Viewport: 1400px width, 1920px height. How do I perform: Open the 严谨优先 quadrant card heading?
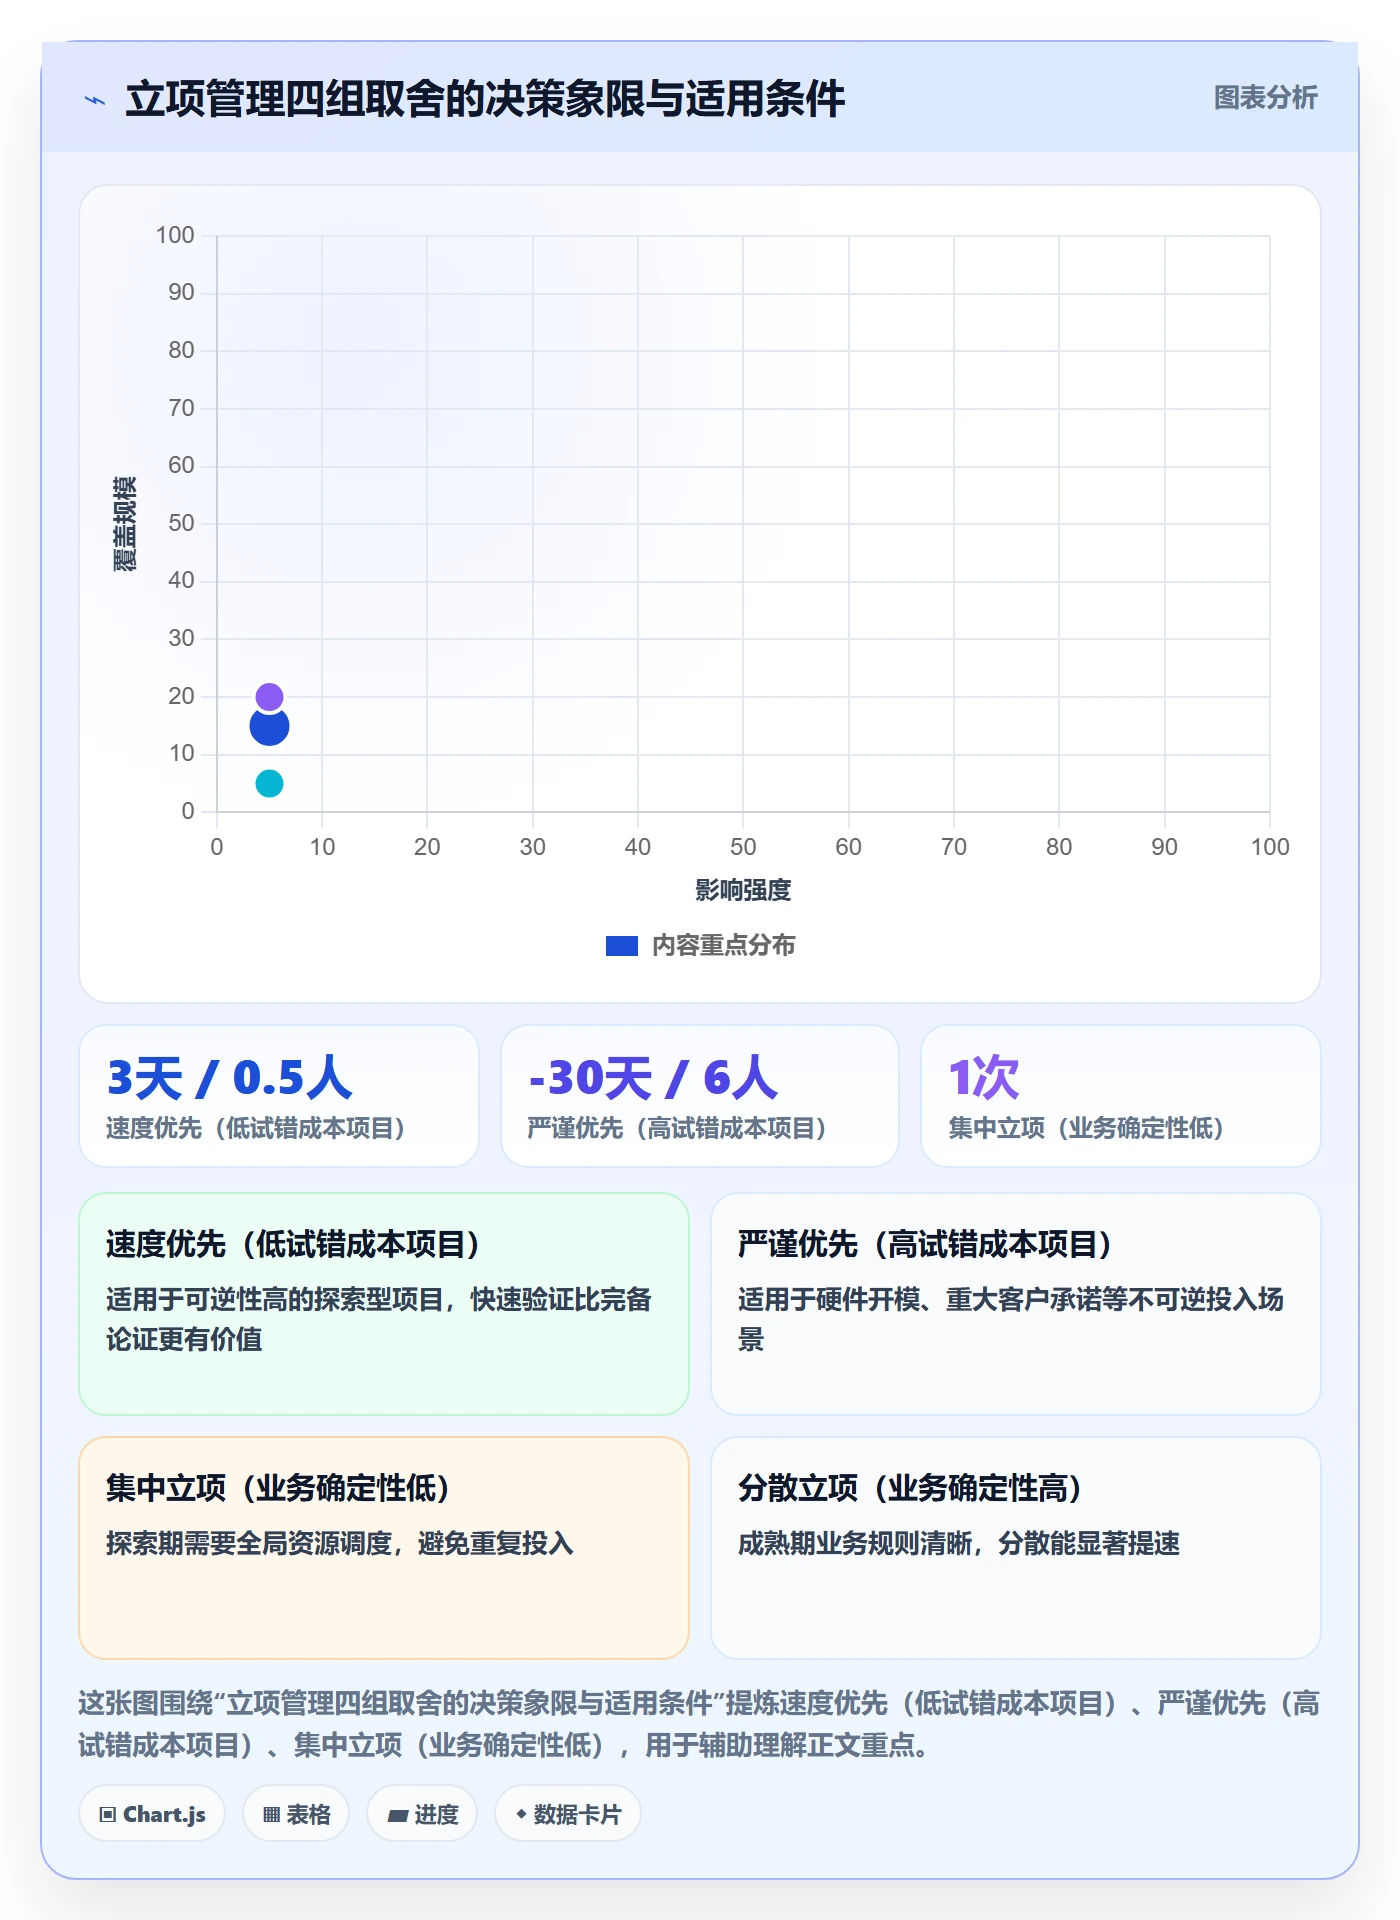926,1244
